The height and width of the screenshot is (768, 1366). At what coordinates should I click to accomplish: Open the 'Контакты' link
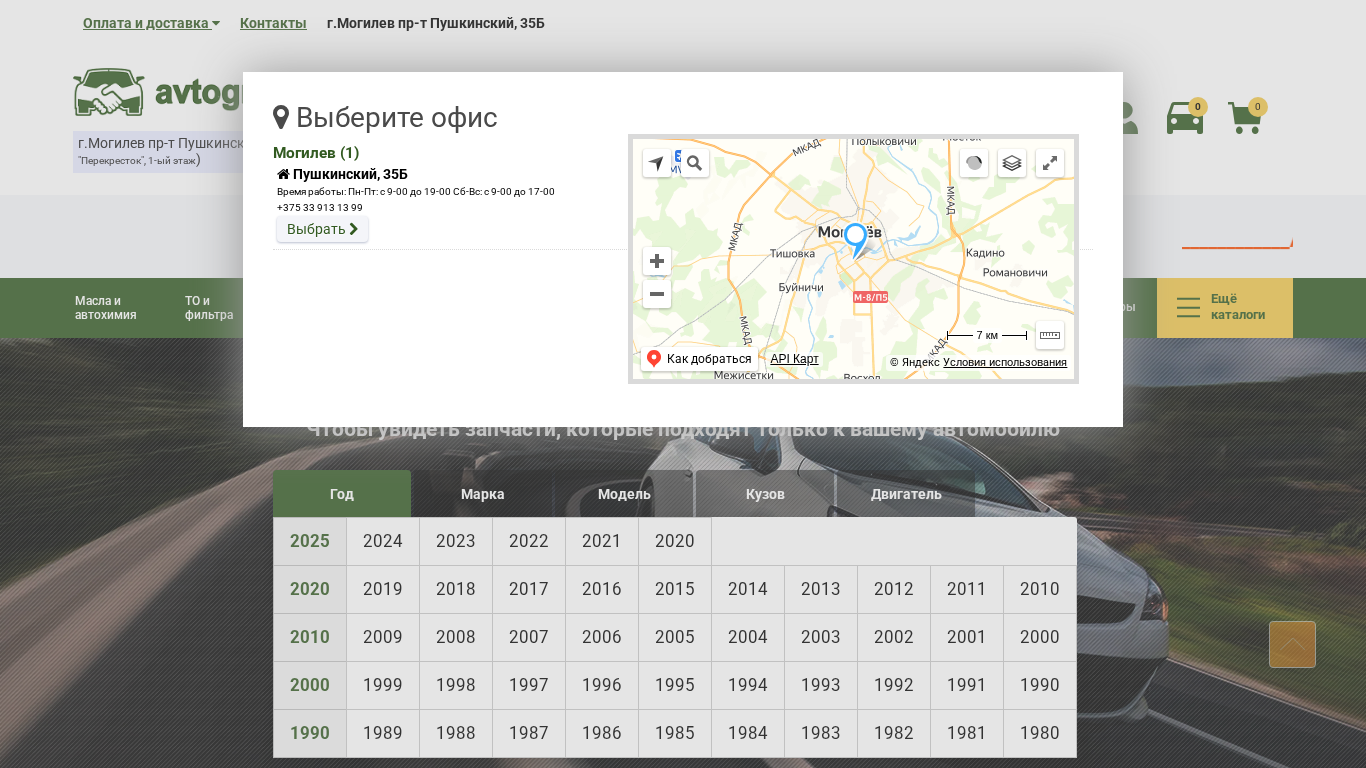(273, 23)
